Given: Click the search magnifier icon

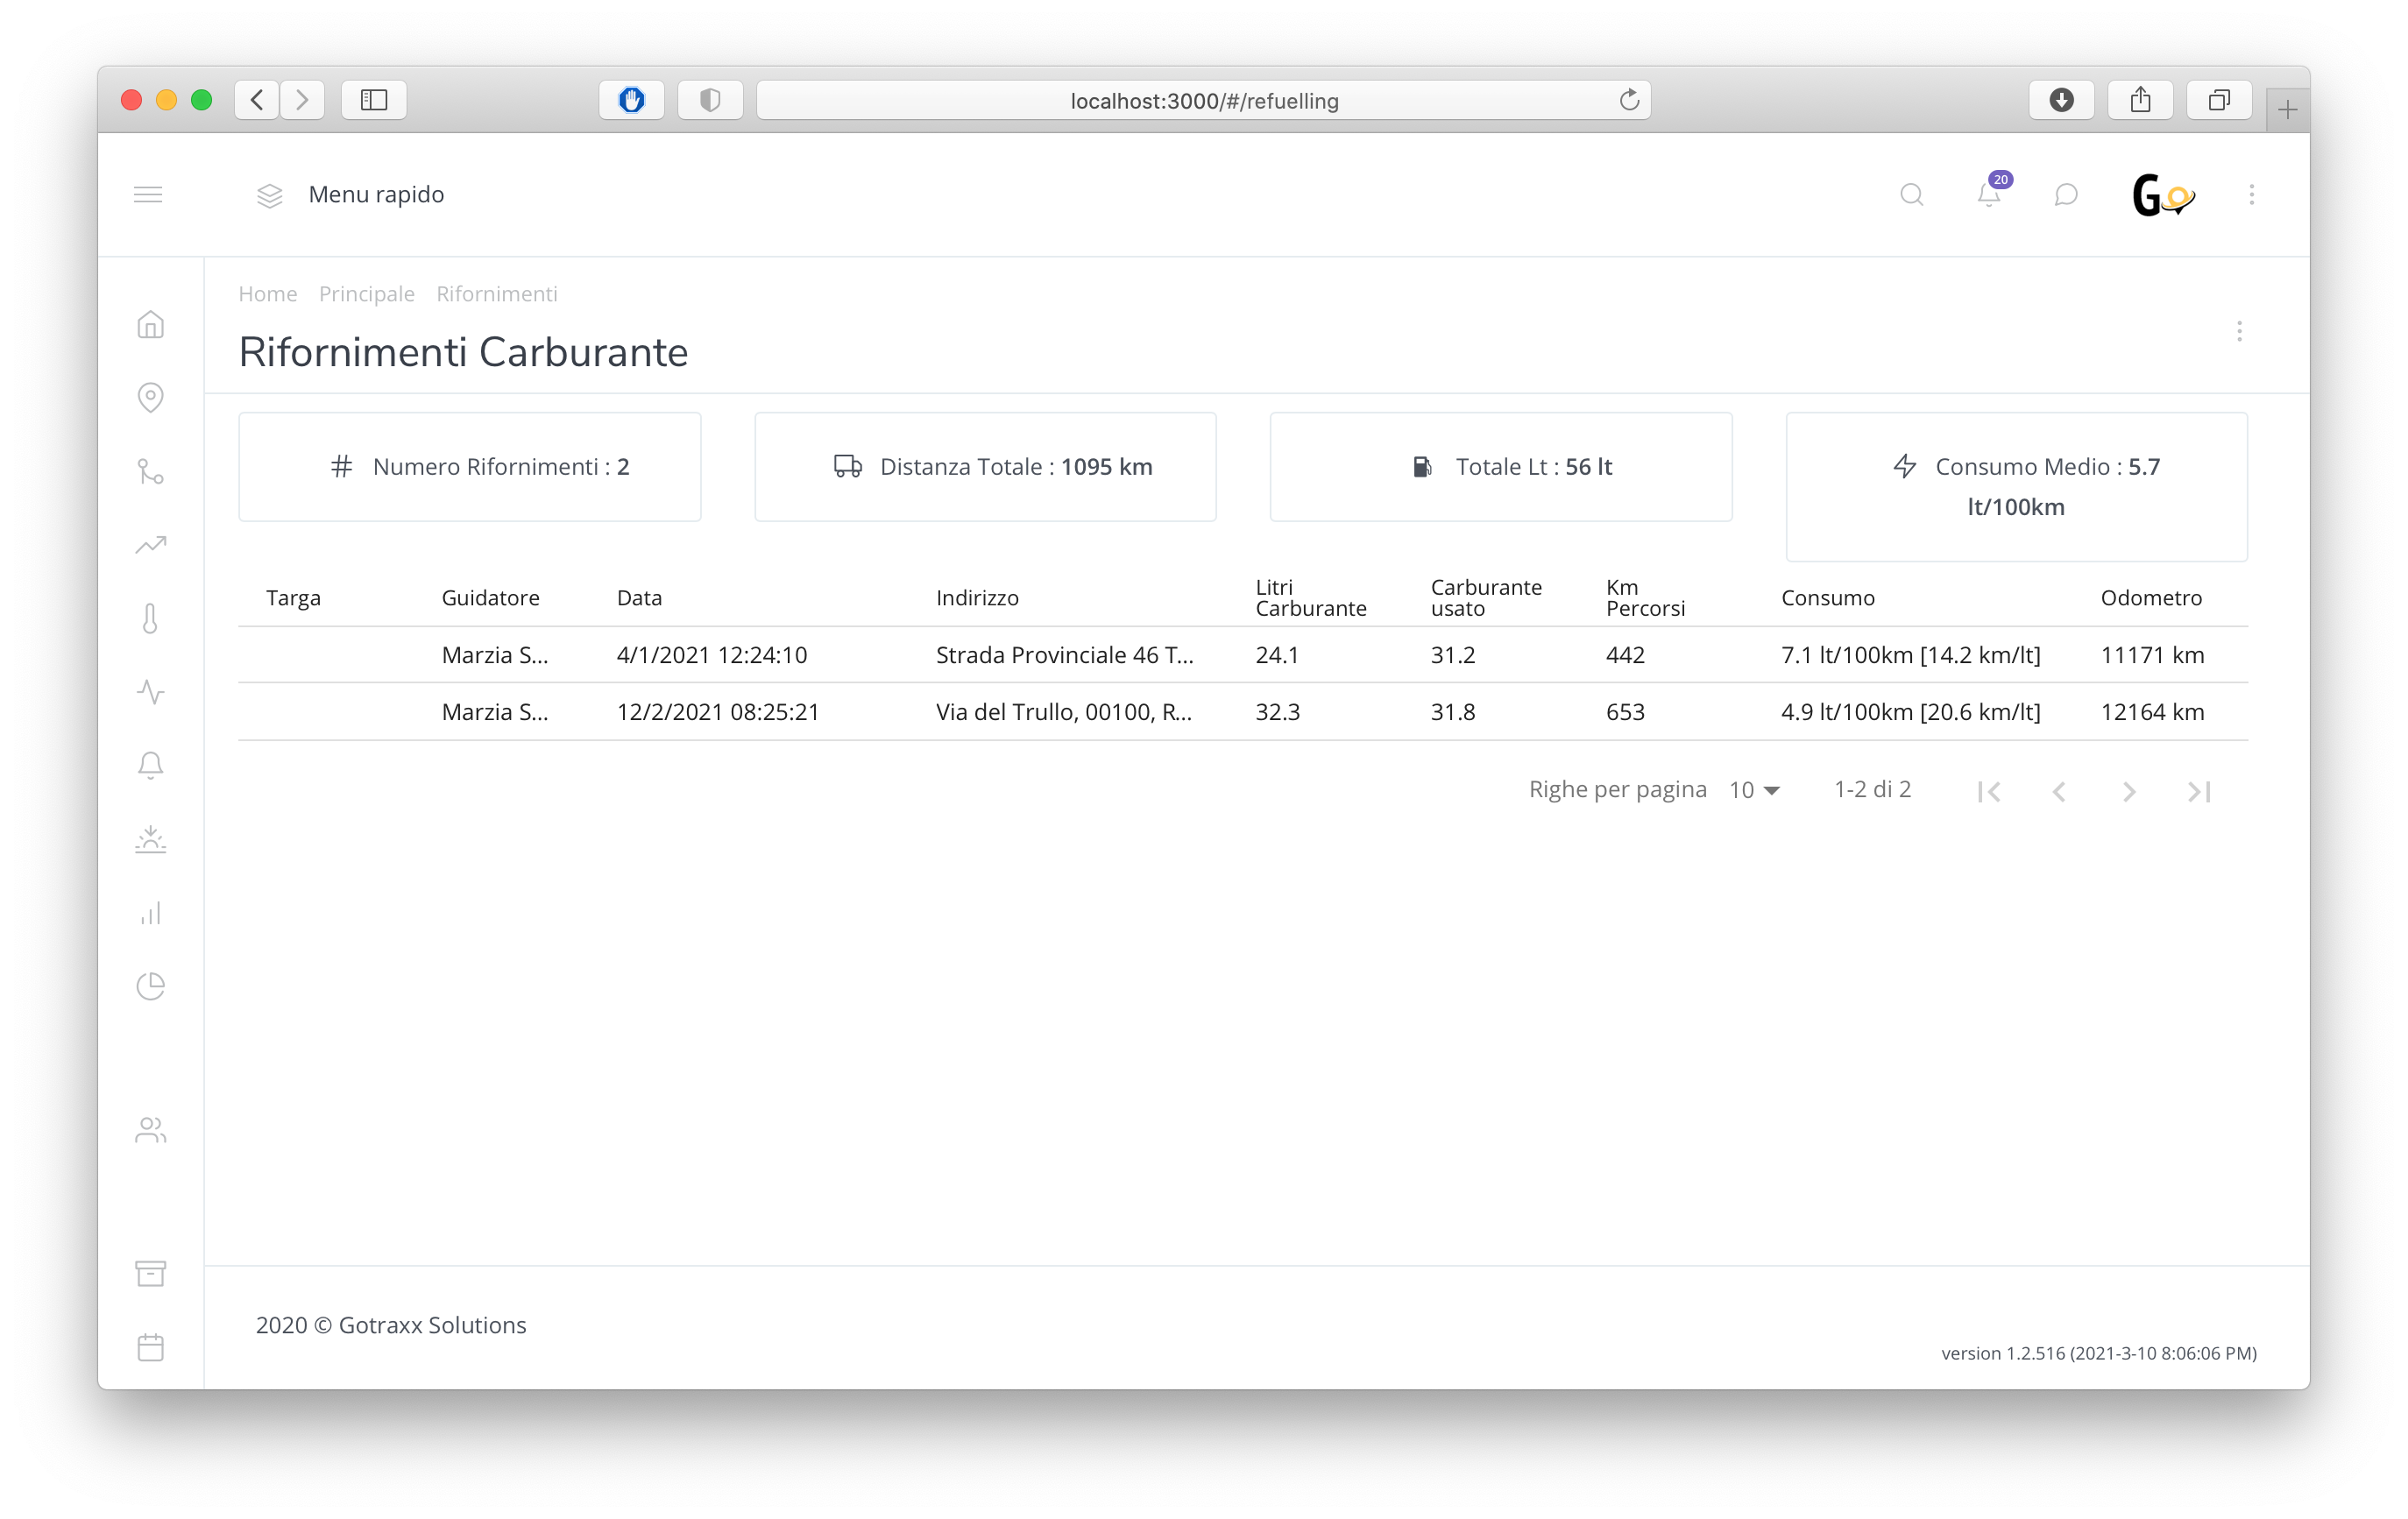Looking at the screenshot, I should (1911, 195).
